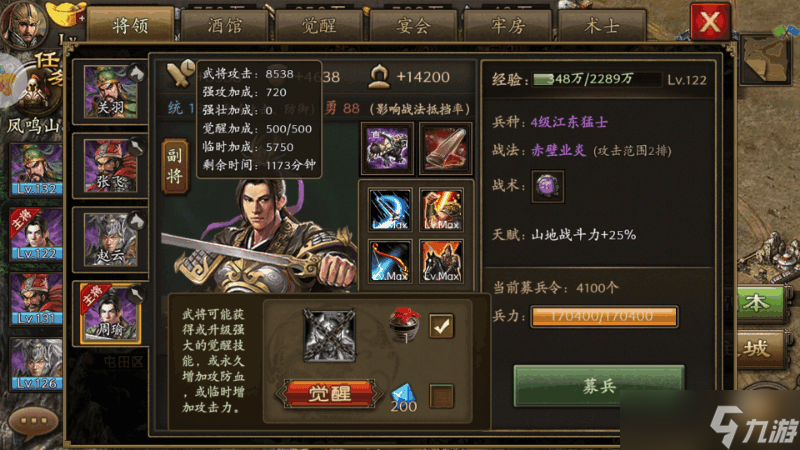
Task: Click the red 觉醒 awaken button
Action: 329,393
